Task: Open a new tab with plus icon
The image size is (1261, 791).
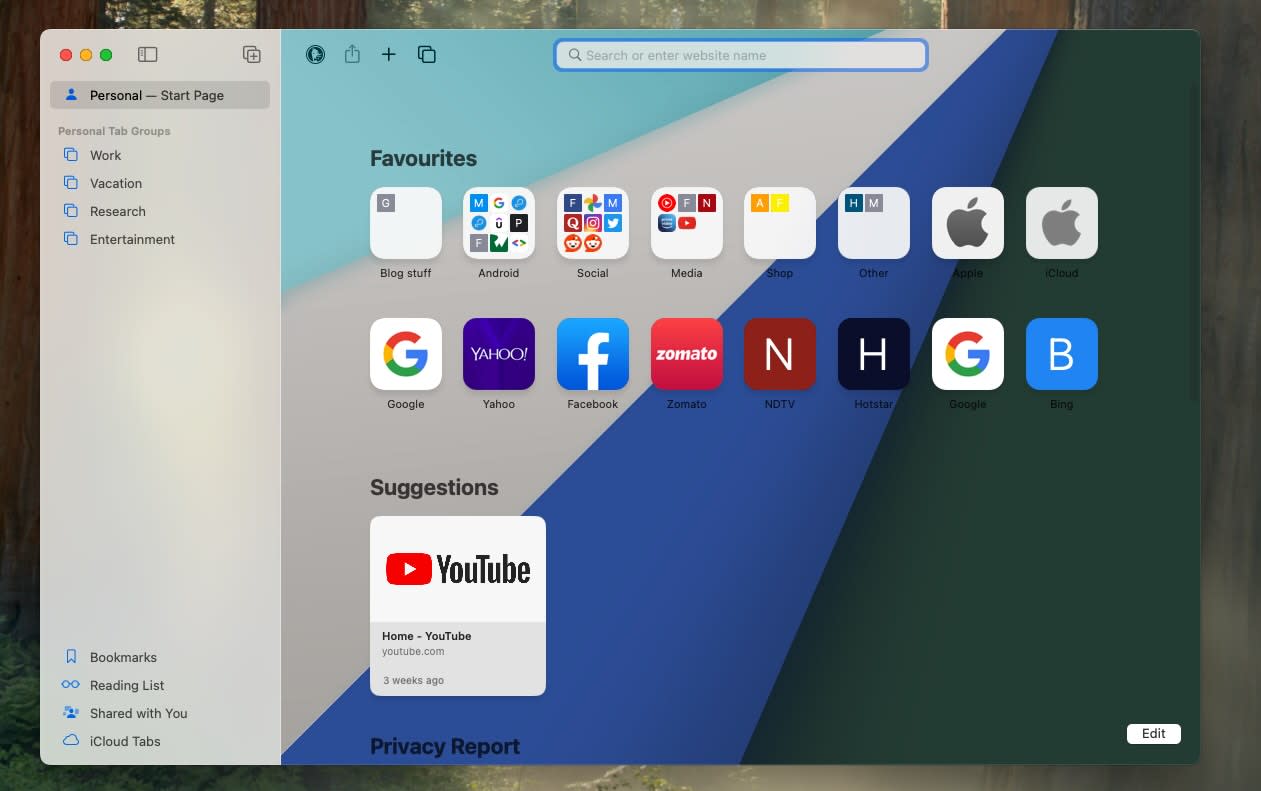Action: tap(389, 55)
